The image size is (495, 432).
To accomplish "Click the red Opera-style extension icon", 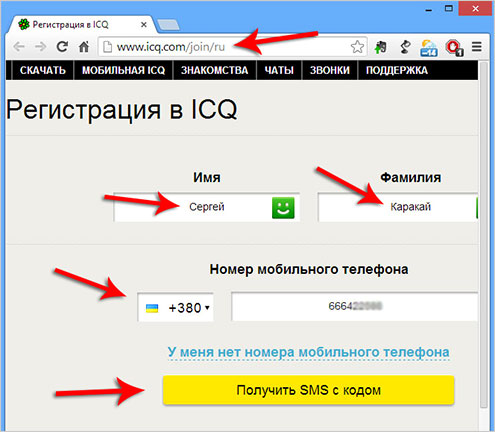I will [454, 48].
